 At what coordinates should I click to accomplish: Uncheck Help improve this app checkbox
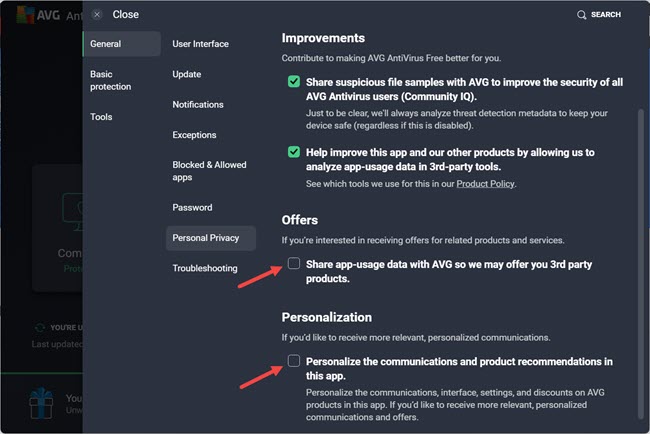(x=293, y=152)
